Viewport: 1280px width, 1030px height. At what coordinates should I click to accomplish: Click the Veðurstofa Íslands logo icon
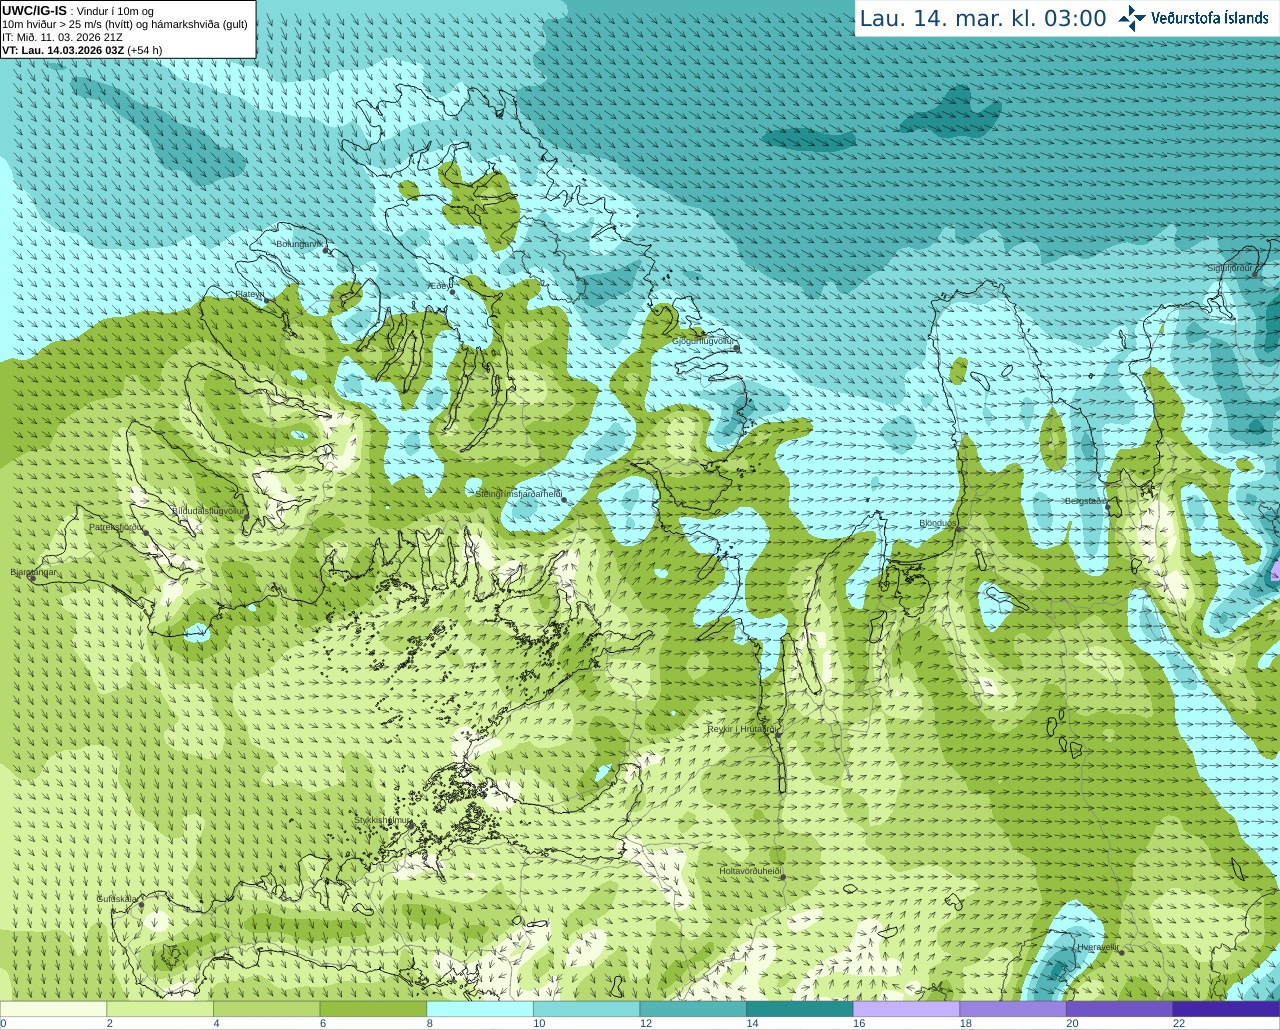(1132, 18)
